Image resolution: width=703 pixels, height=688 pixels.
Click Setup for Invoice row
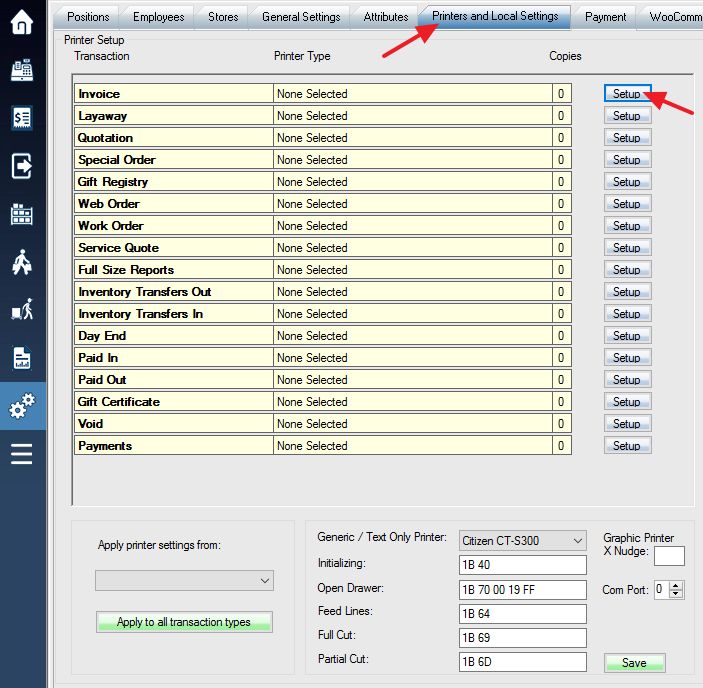click(x=627, y=93)
